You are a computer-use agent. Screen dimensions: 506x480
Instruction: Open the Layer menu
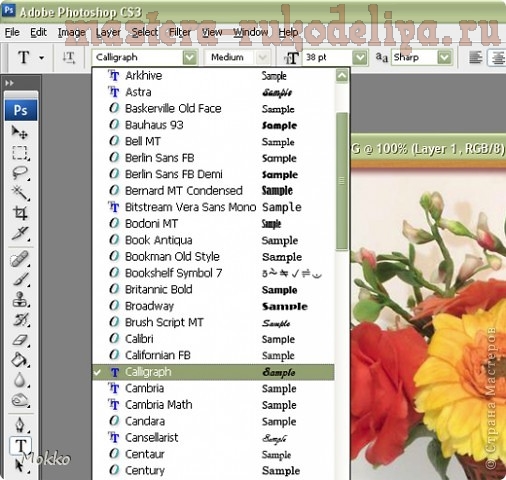(x=108, y=32)
